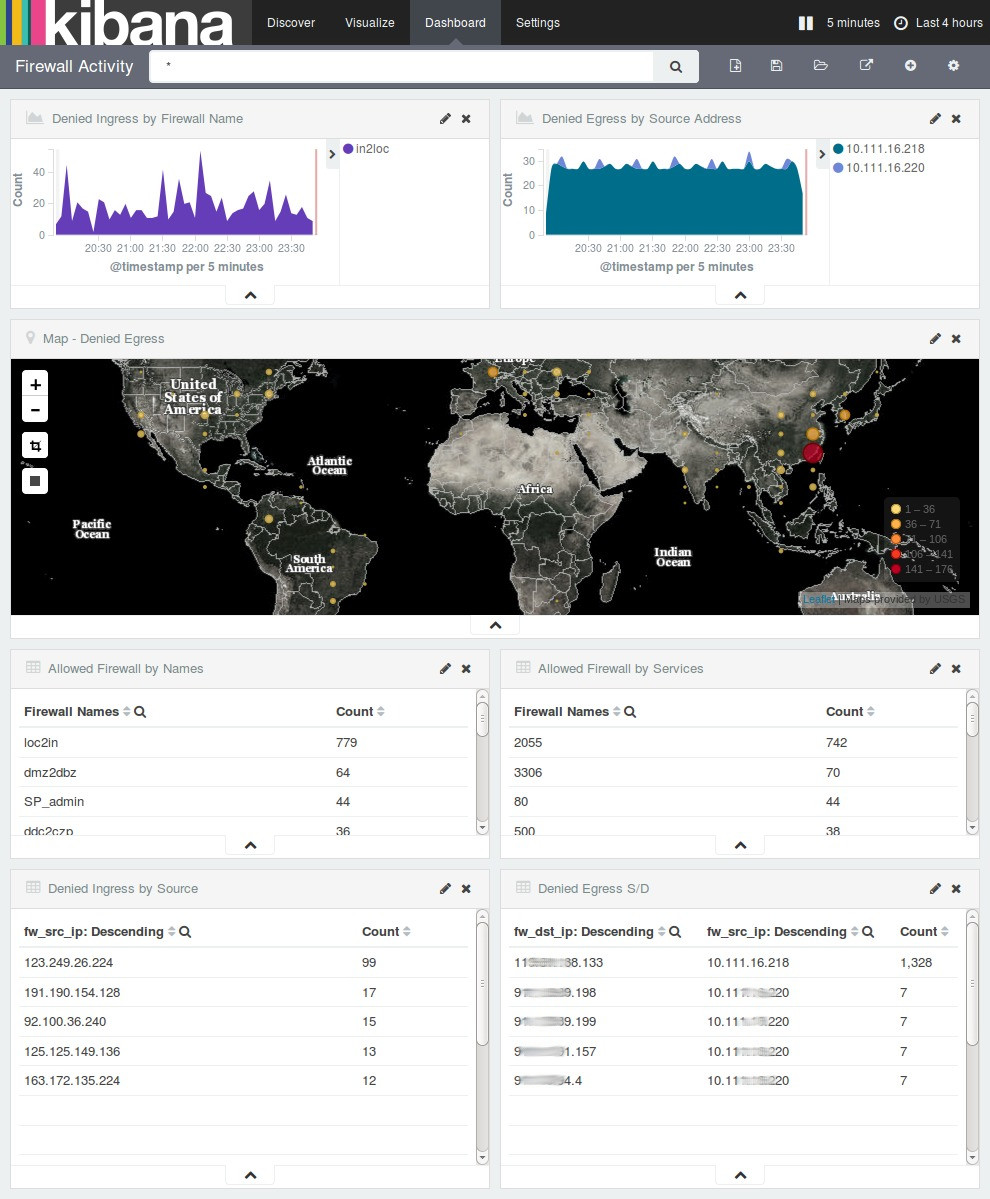Open the Last 4 hours time picker
This screenshot has height=1199, width=990.
tap(938, 23)
